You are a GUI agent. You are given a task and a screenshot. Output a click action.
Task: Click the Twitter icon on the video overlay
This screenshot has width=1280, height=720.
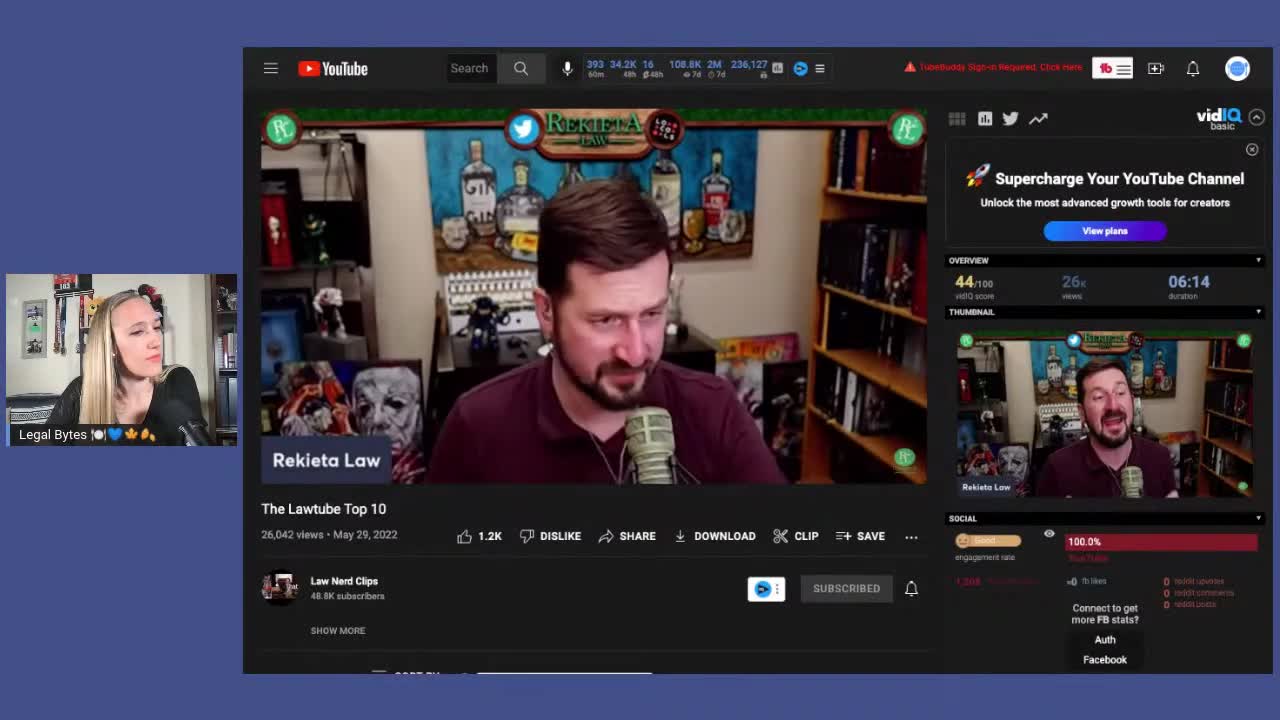(x=523, y=129)
